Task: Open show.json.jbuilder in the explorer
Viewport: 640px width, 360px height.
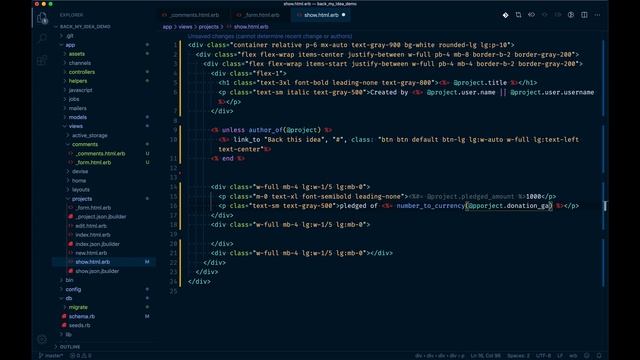Action: click(97, 271)
